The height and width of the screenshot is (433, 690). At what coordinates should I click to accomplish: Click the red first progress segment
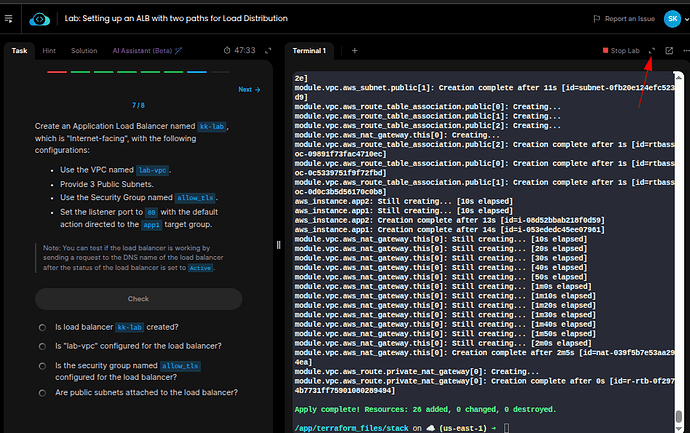(57, 72)
